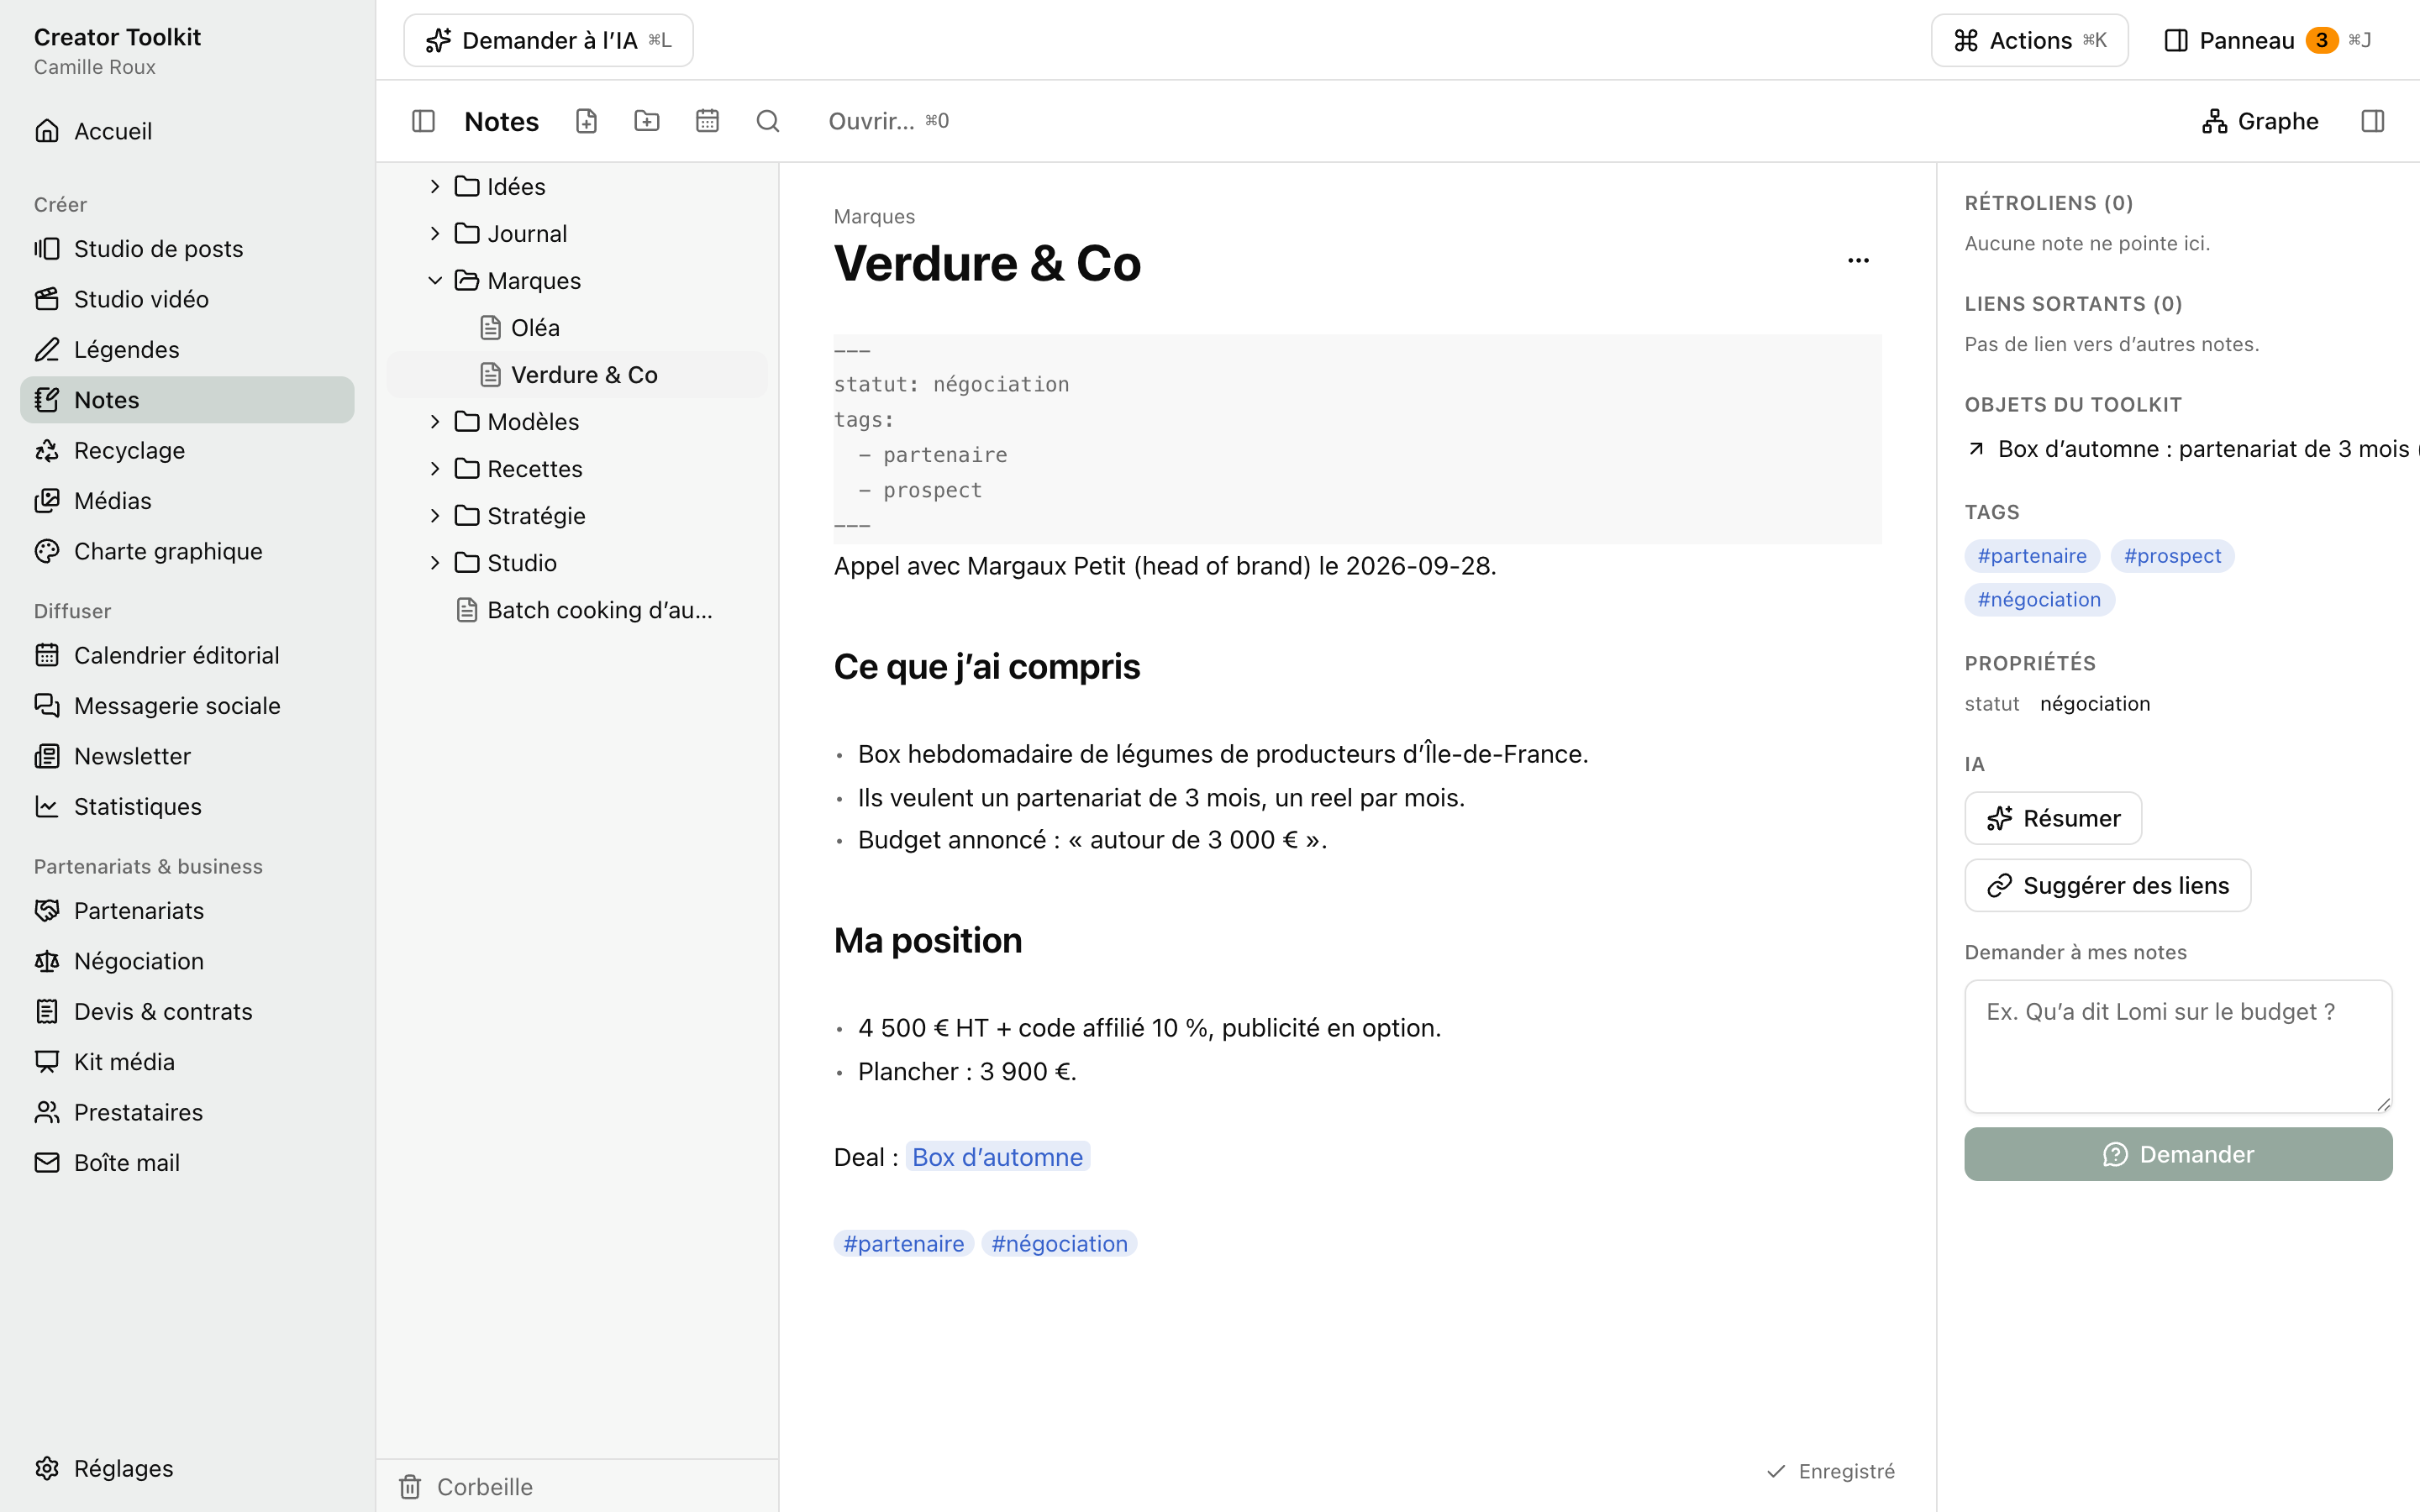This screenshot has width=2420, height=1512.
Task: Collapse the Marques folder
Action: point(435,281)
